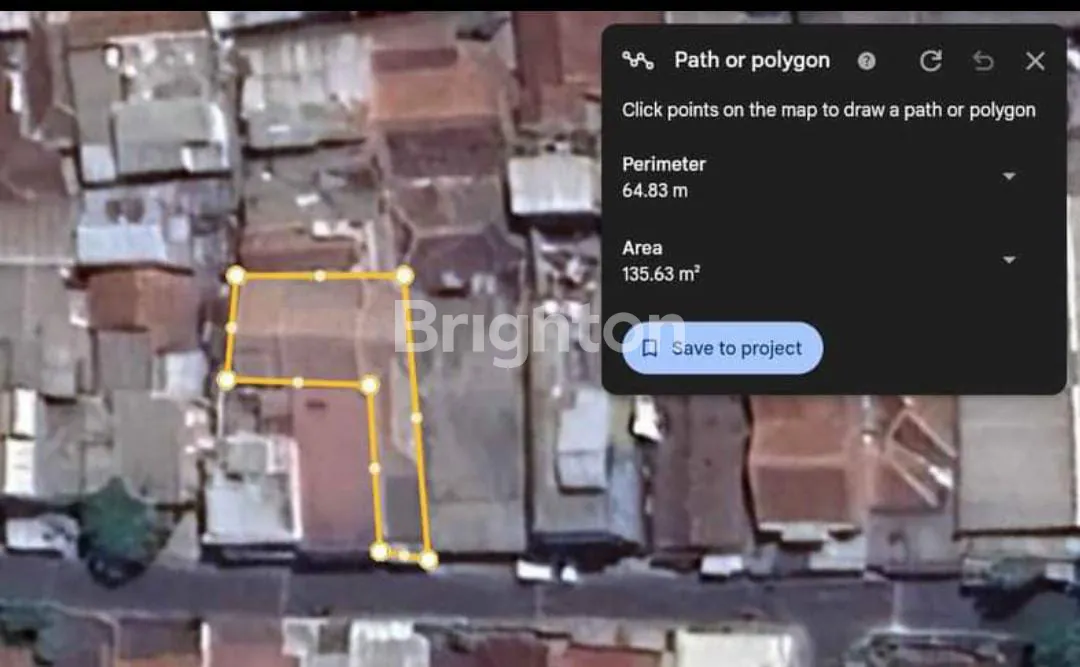Restart the measurement with the circular arrow
1080x667 pixels.
930,61
